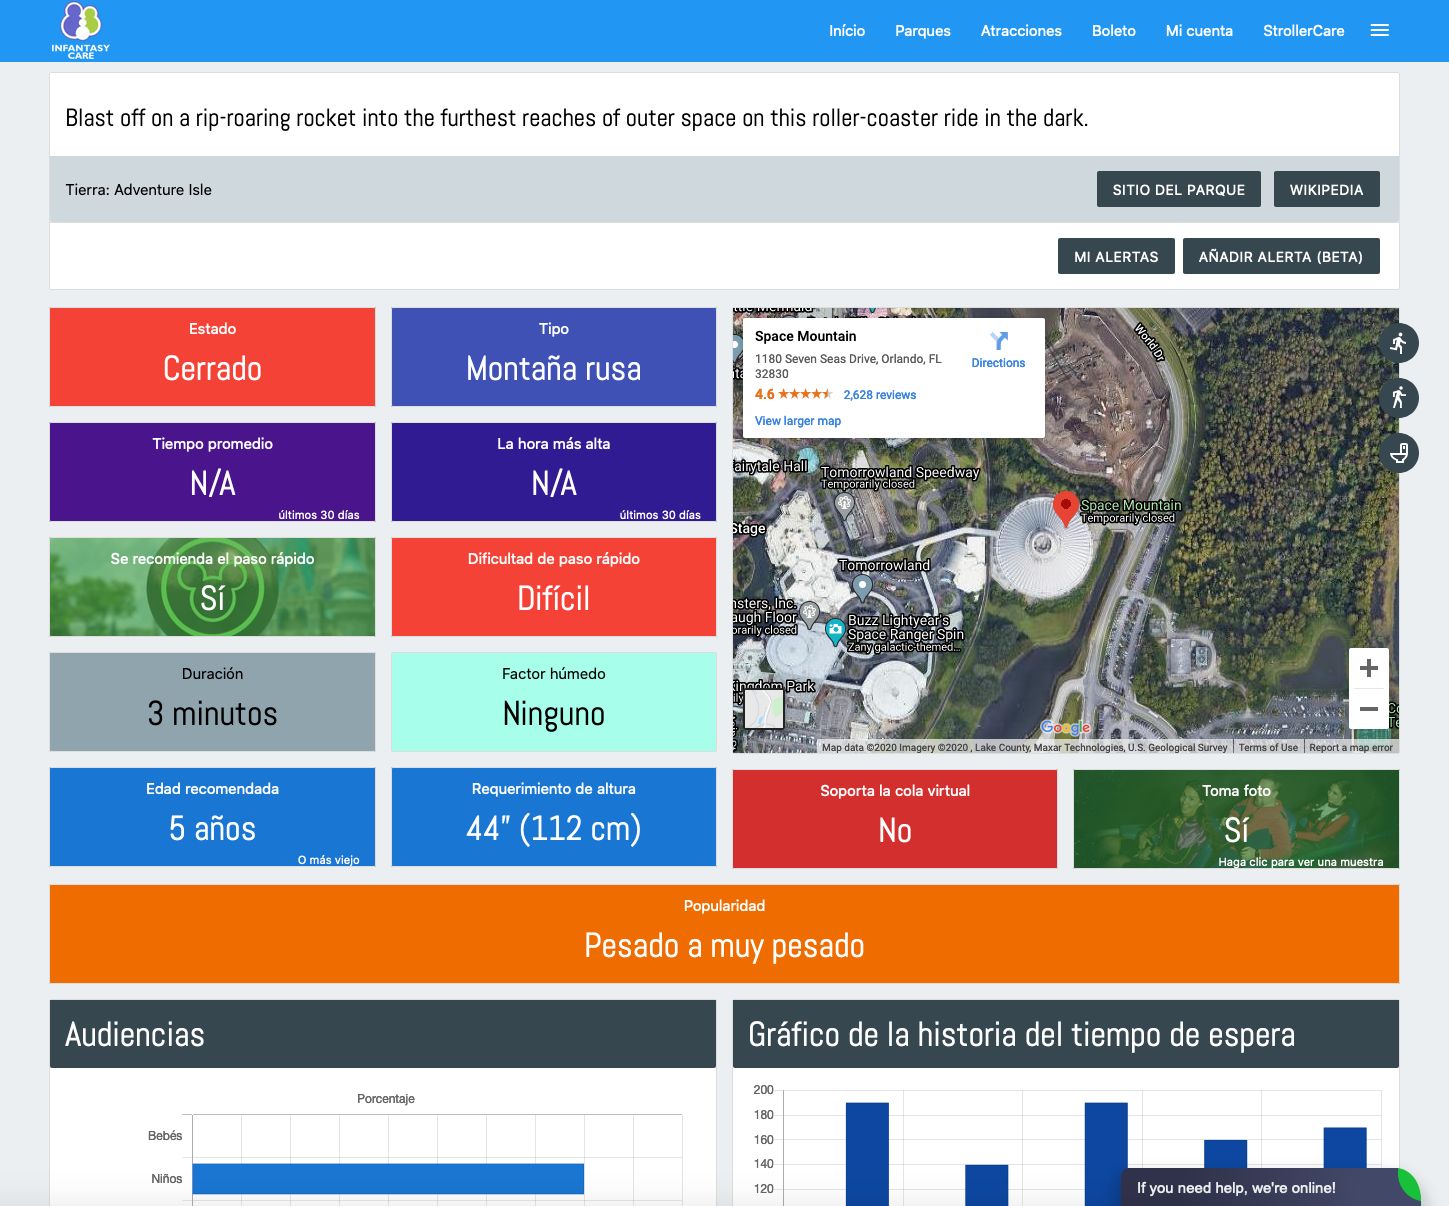The image size is (1449, 1206).
Task: Switch map layer using the bottom-left thumbnail
Action: pyautogui.click(x=764, y=710)
